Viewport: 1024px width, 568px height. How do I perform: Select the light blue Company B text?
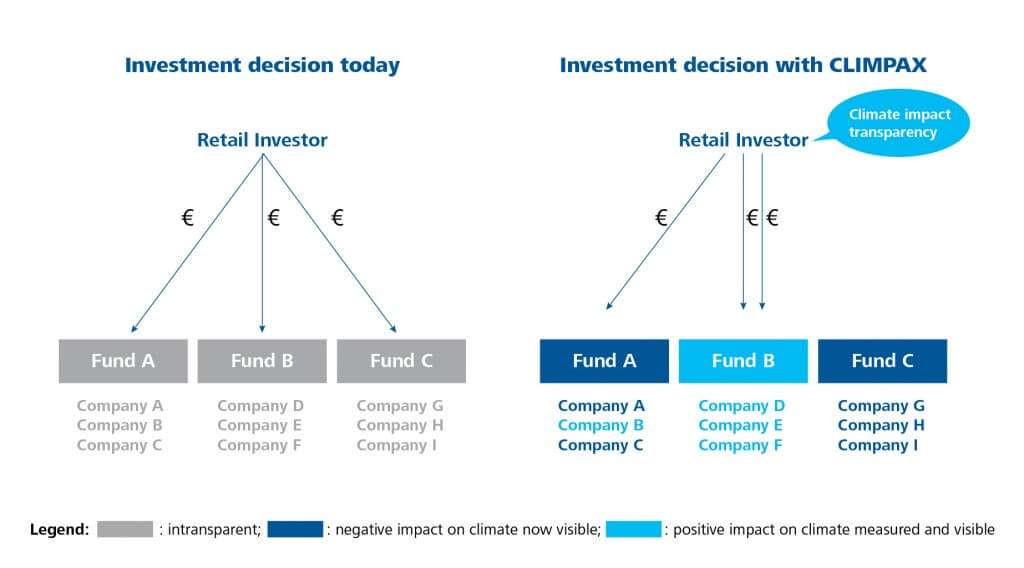pyautogui.click(x=601, y=425)
